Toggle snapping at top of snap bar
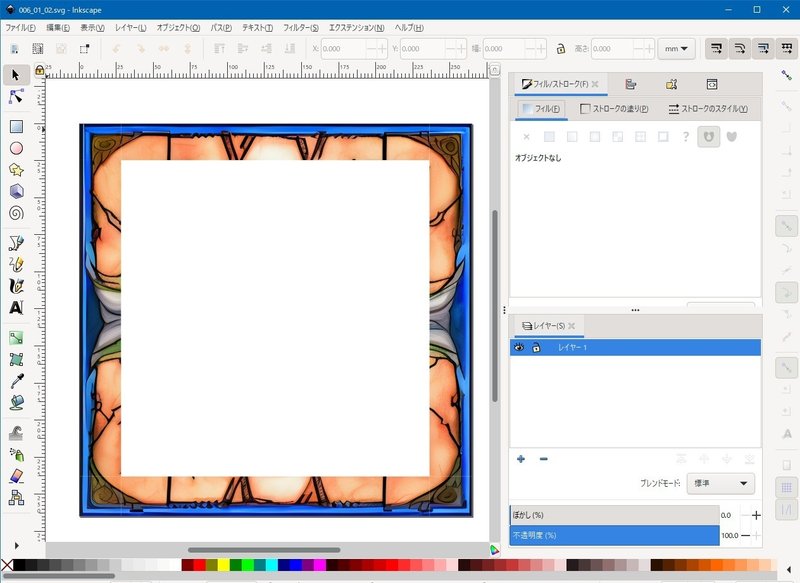 786,75
